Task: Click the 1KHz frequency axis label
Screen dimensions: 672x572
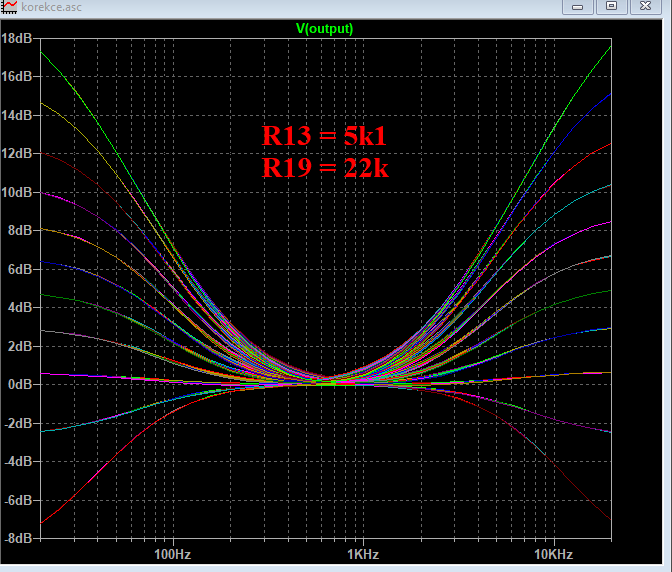Action: pos(363,554)
